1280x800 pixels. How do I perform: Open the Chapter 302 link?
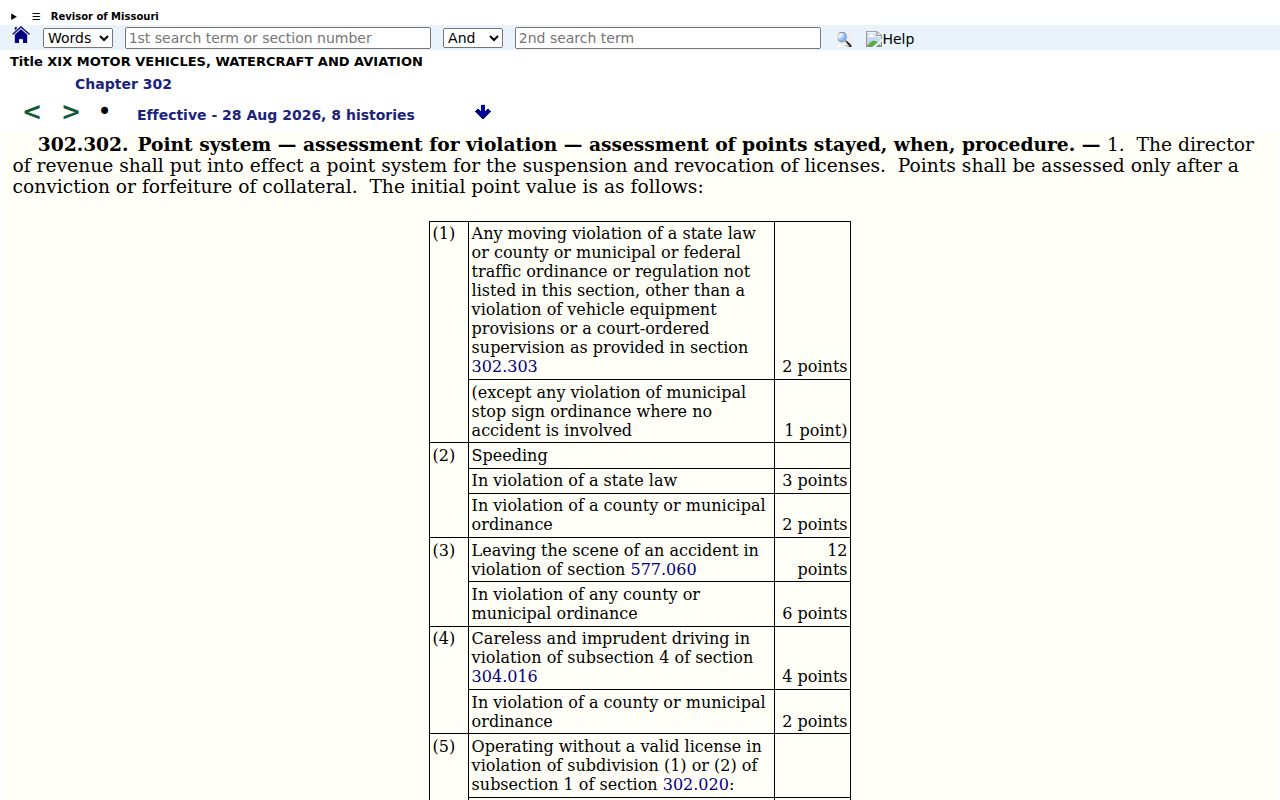[x=123, y=84]
